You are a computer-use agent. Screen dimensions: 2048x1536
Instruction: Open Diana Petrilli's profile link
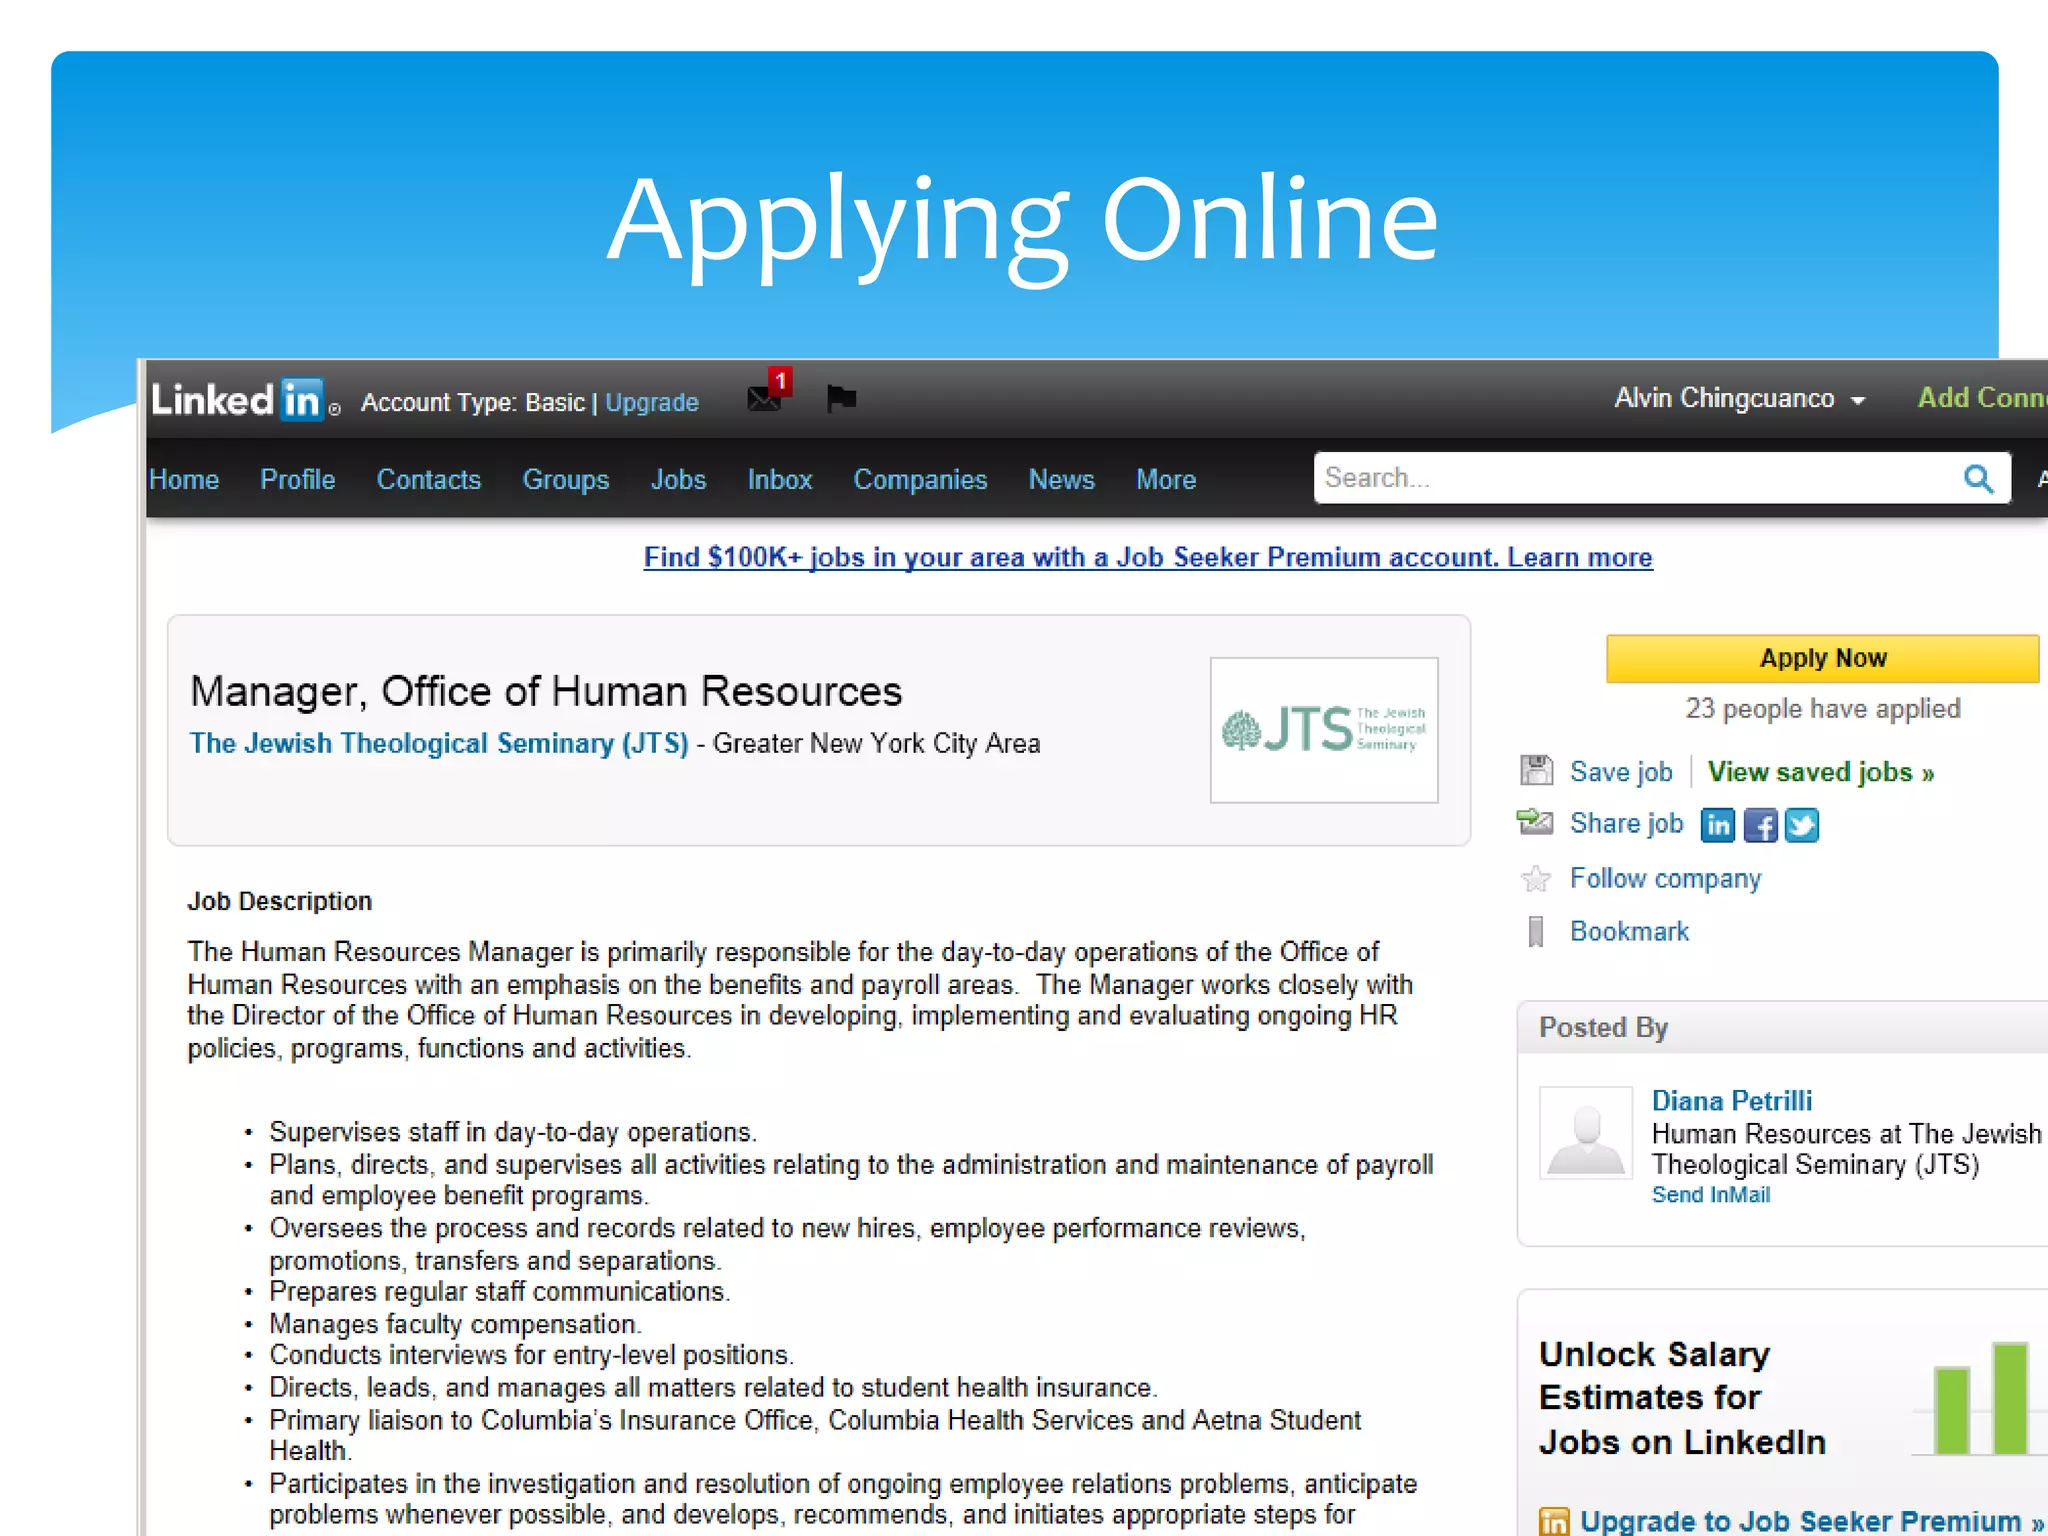[x=1732, y=1101]
